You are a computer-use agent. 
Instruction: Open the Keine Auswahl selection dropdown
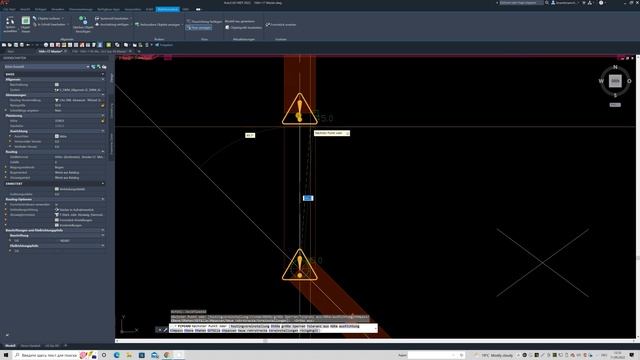tap(47, 67)
